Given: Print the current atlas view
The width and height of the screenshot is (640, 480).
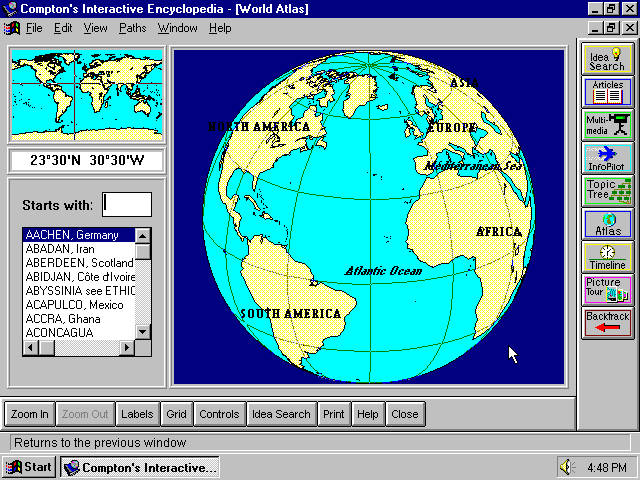Looking at the screenshot, I should point(334,414).
